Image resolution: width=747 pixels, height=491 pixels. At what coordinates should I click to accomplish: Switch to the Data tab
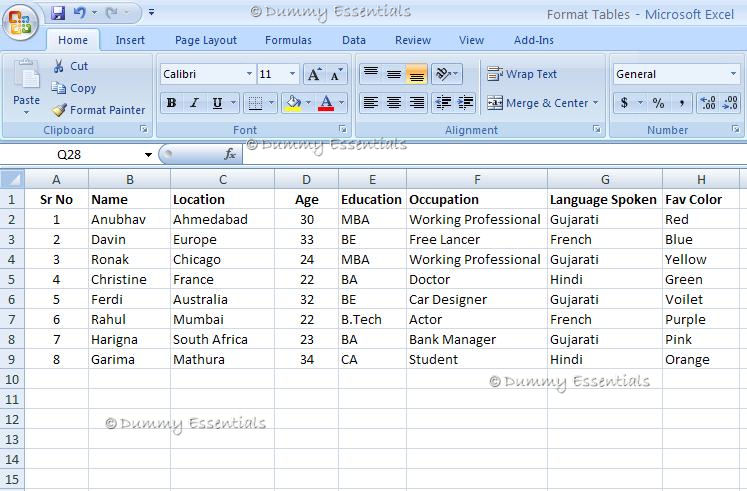(x=354, y=40)
